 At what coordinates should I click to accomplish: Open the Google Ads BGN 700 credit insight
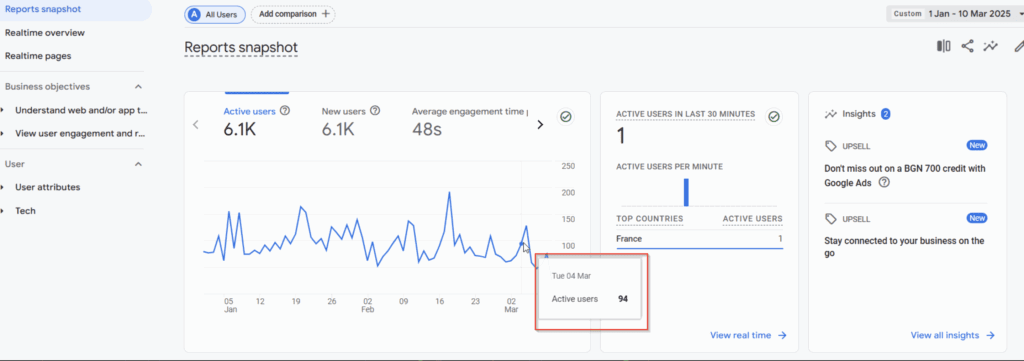tap(904, 176)
